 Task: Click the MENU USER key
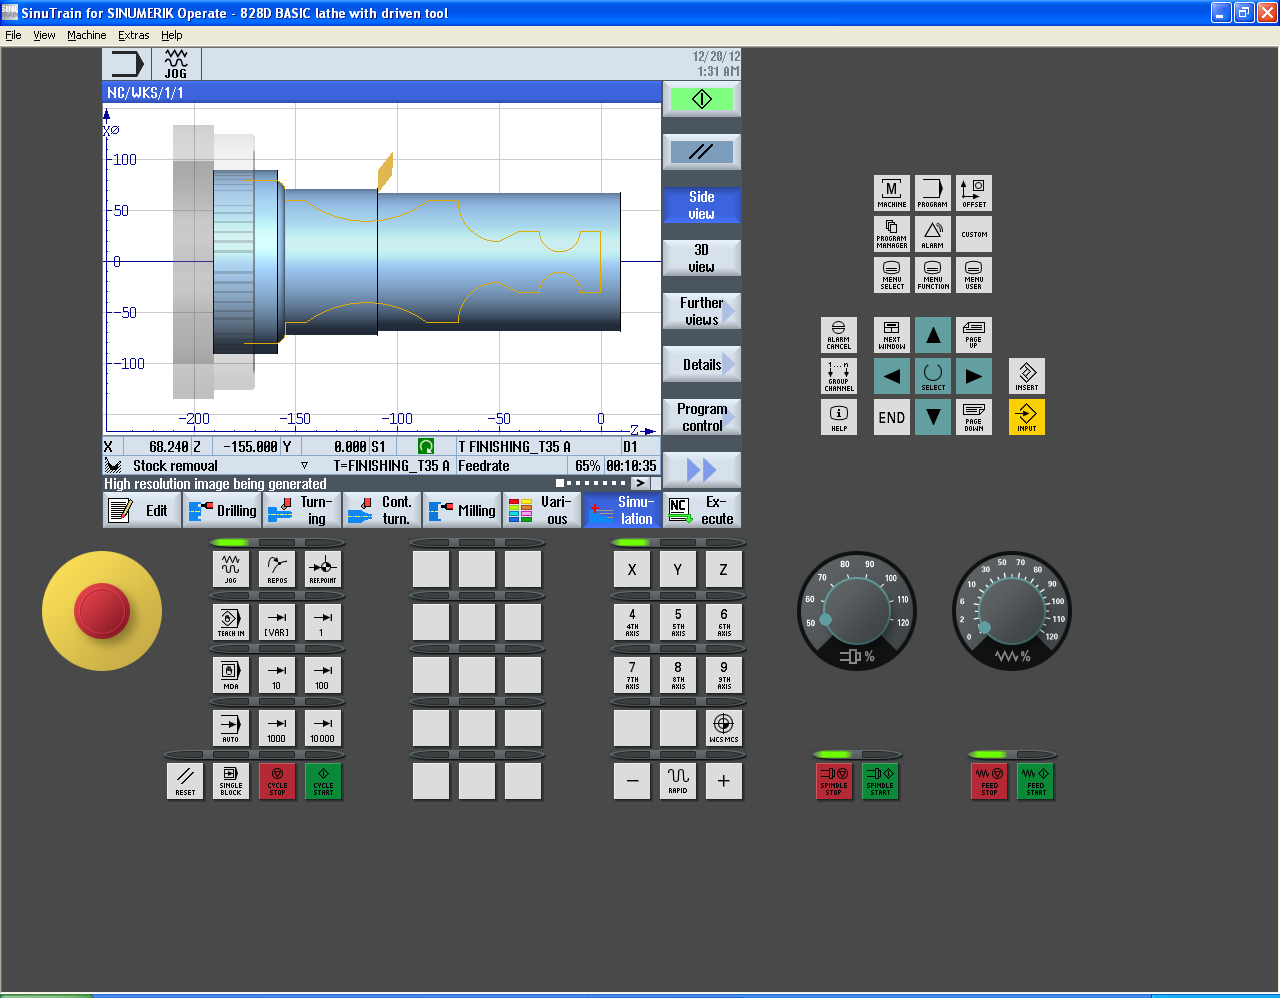click(974, 275)
